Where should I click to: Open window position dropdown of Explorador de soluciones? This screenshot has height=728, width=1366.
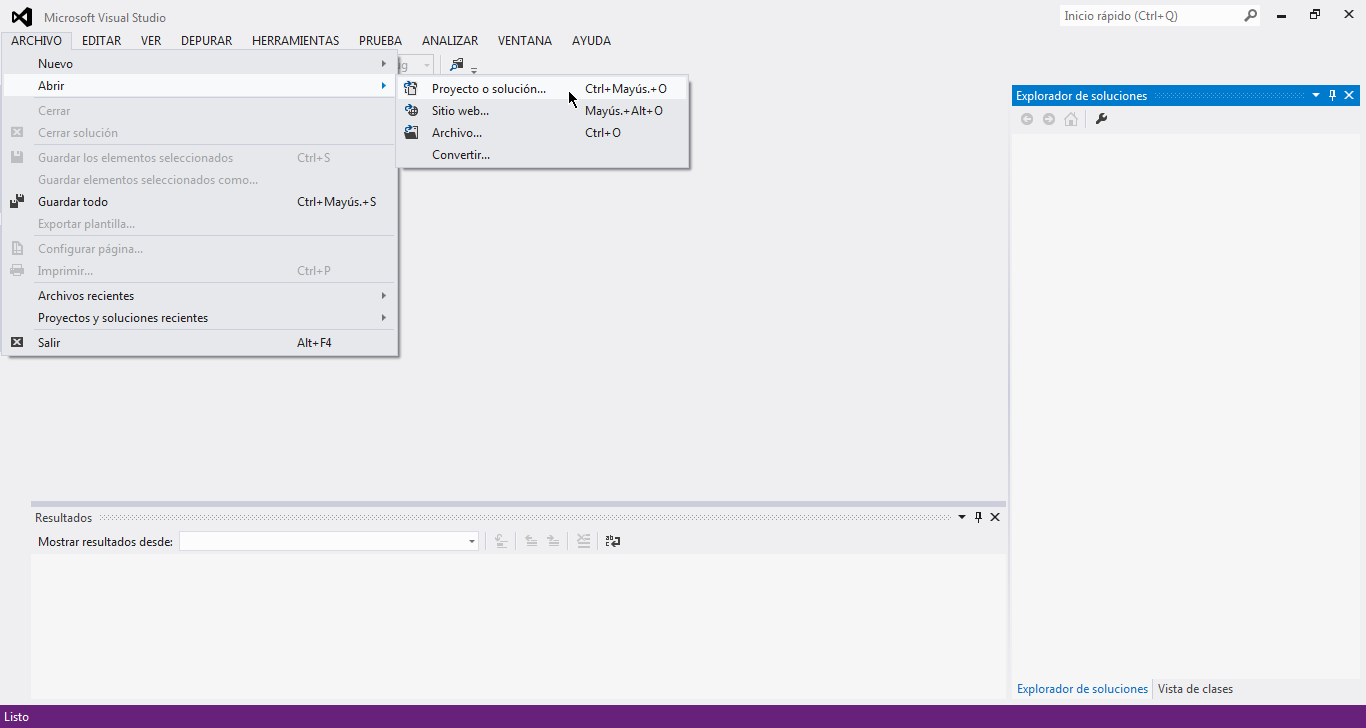[1315, 96]
